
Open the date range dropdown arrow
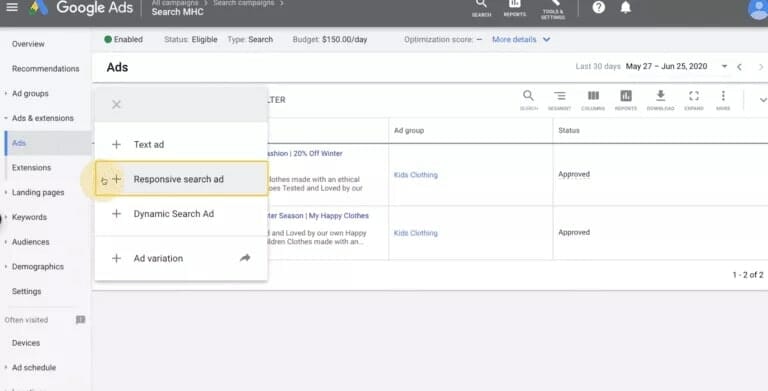pos(724,66)
